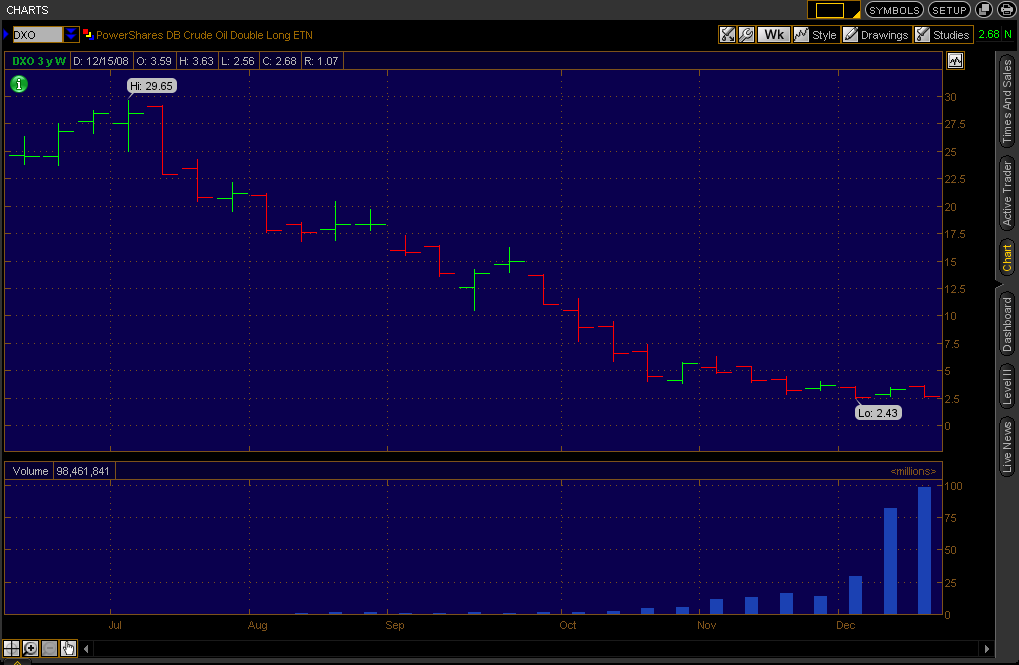Click the brush-with-arrow quick study icon

[727, 34]
